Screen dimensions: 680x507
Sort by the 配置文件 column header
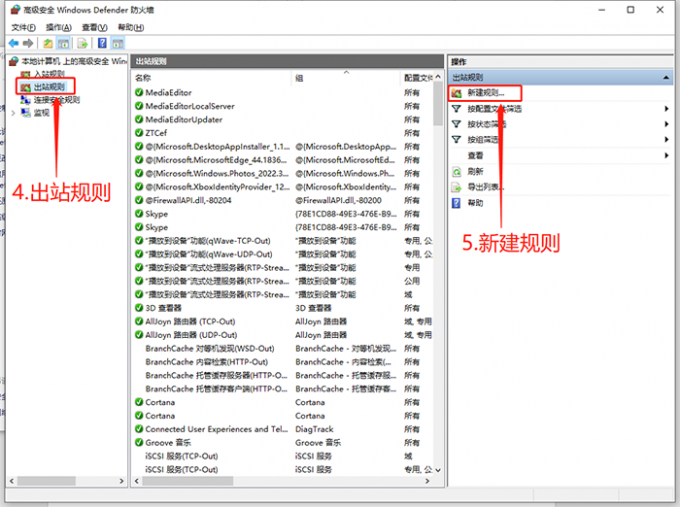[418, 78]
